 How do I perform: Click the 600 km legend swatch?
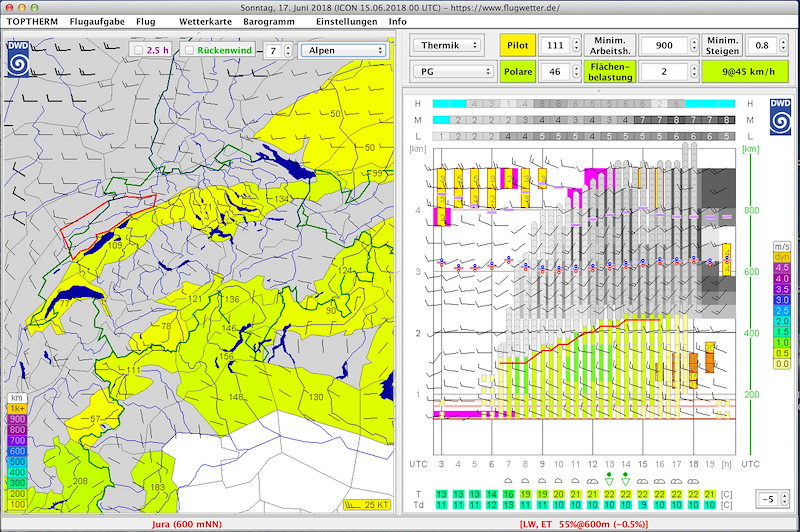(x=16, y=451)
